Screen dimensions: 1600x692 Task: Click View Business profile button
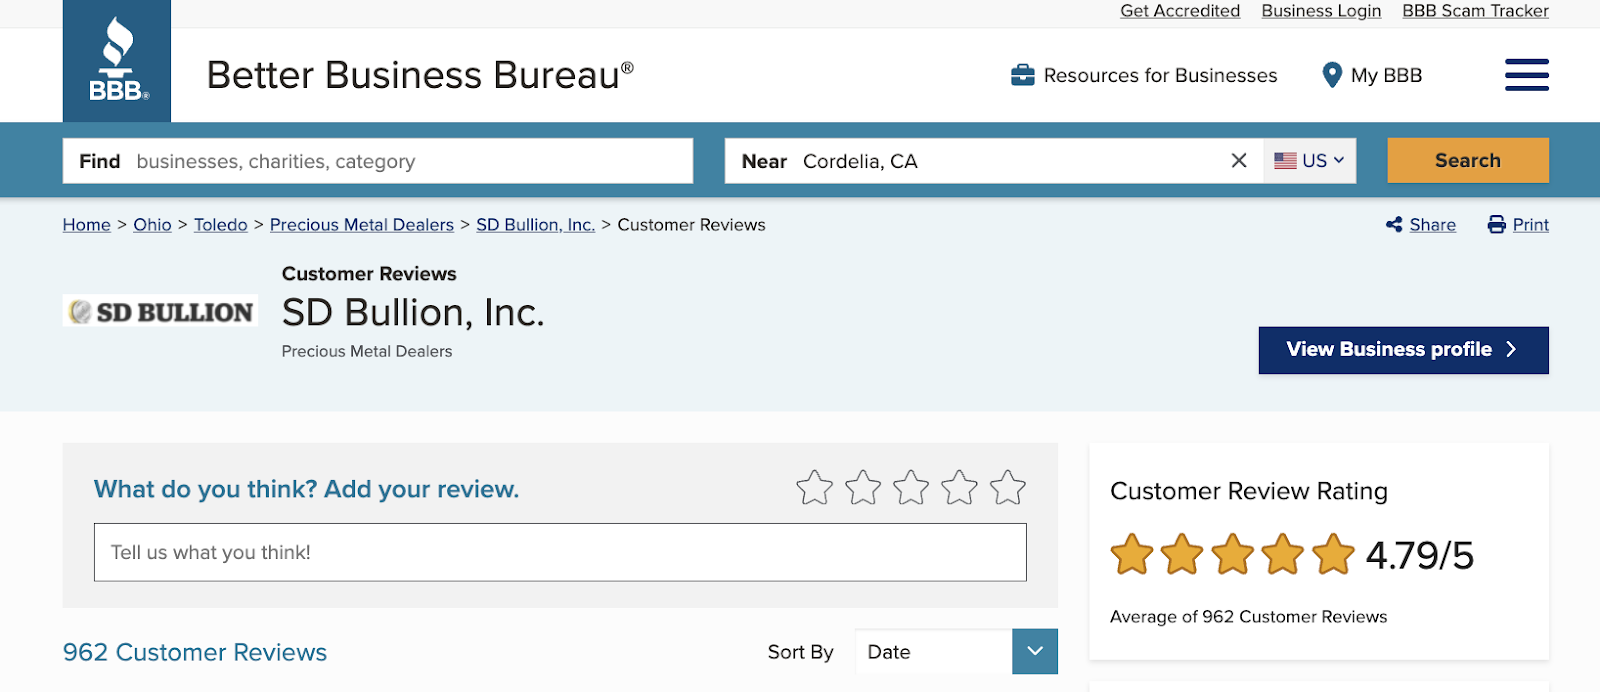pos(1404,350)
